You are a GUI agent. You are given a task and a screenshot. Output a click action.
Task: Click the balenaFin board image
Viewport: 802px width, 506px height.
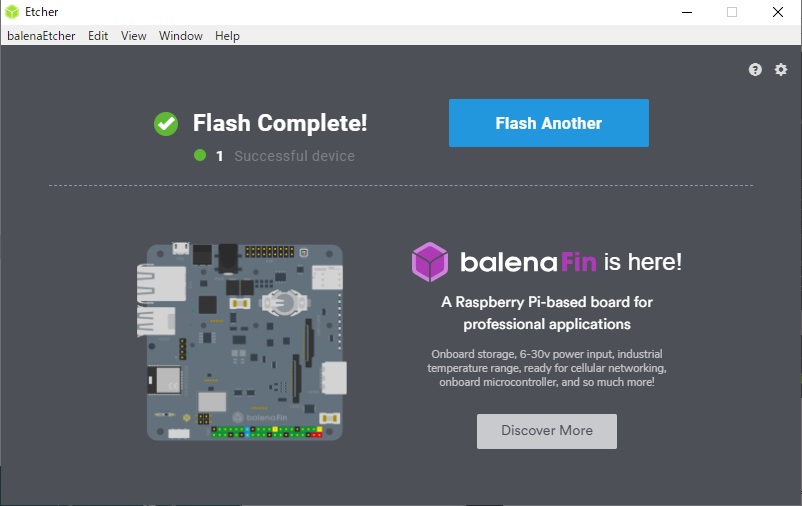(x=242, y=341)
